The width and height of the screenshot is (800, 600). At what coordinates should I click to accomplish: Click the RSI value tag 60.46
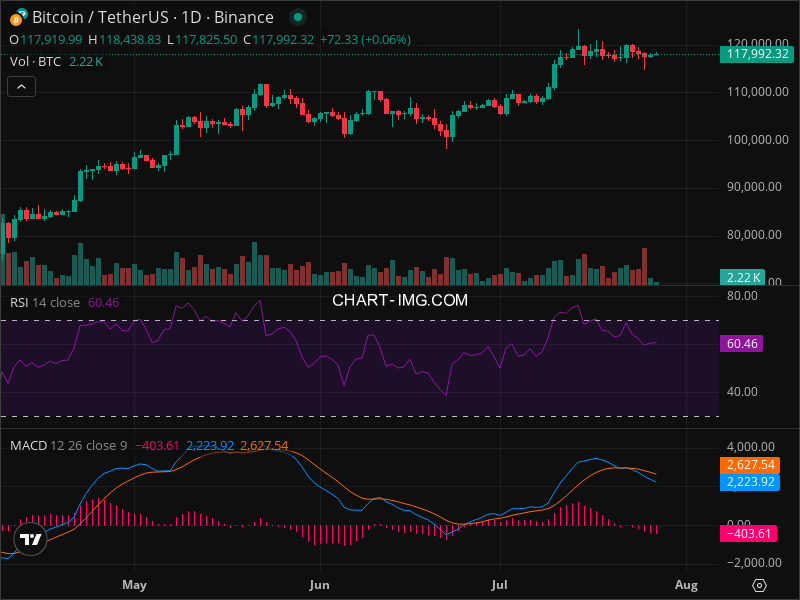tap(741, 343)
